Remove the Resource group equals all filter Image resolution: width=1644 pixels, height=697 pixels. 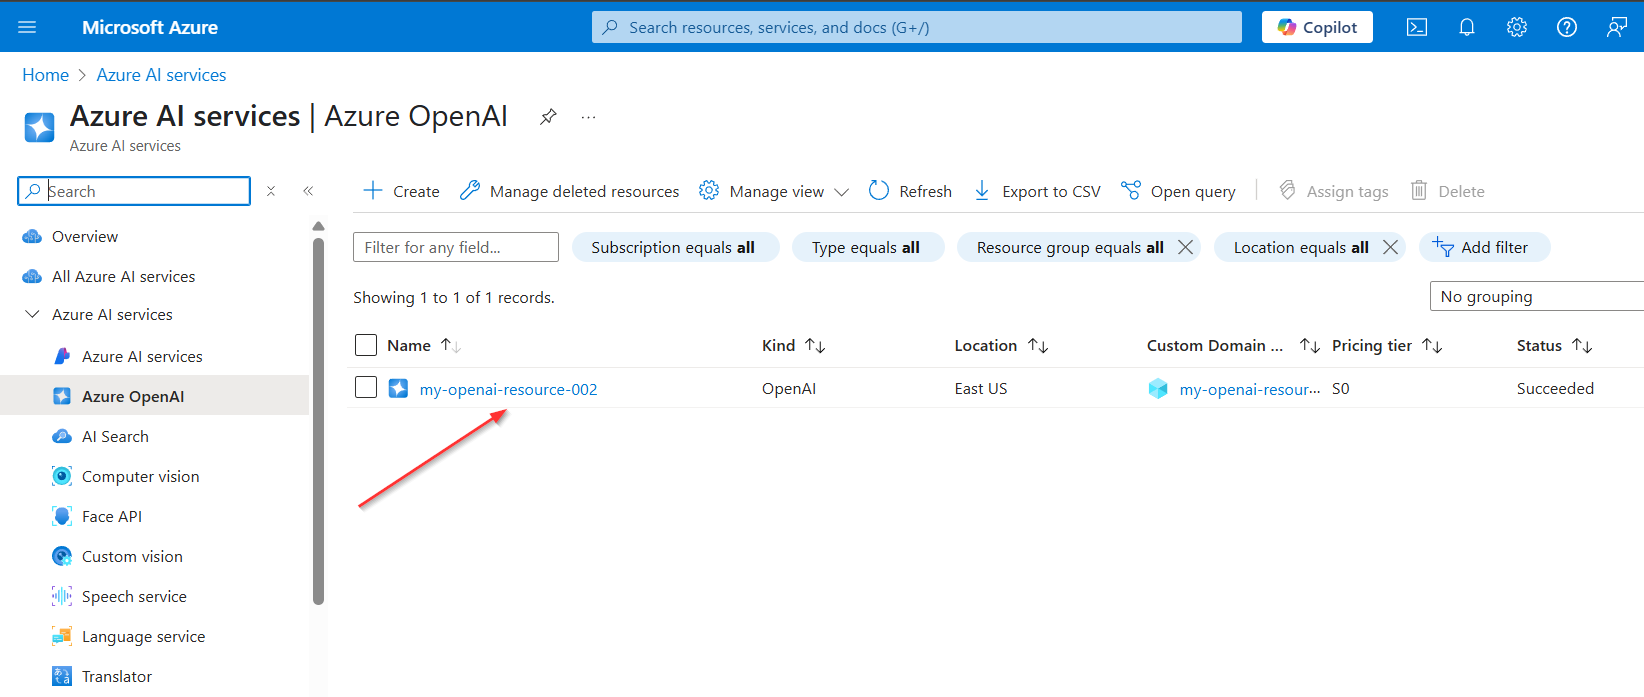click(1185, 247)
